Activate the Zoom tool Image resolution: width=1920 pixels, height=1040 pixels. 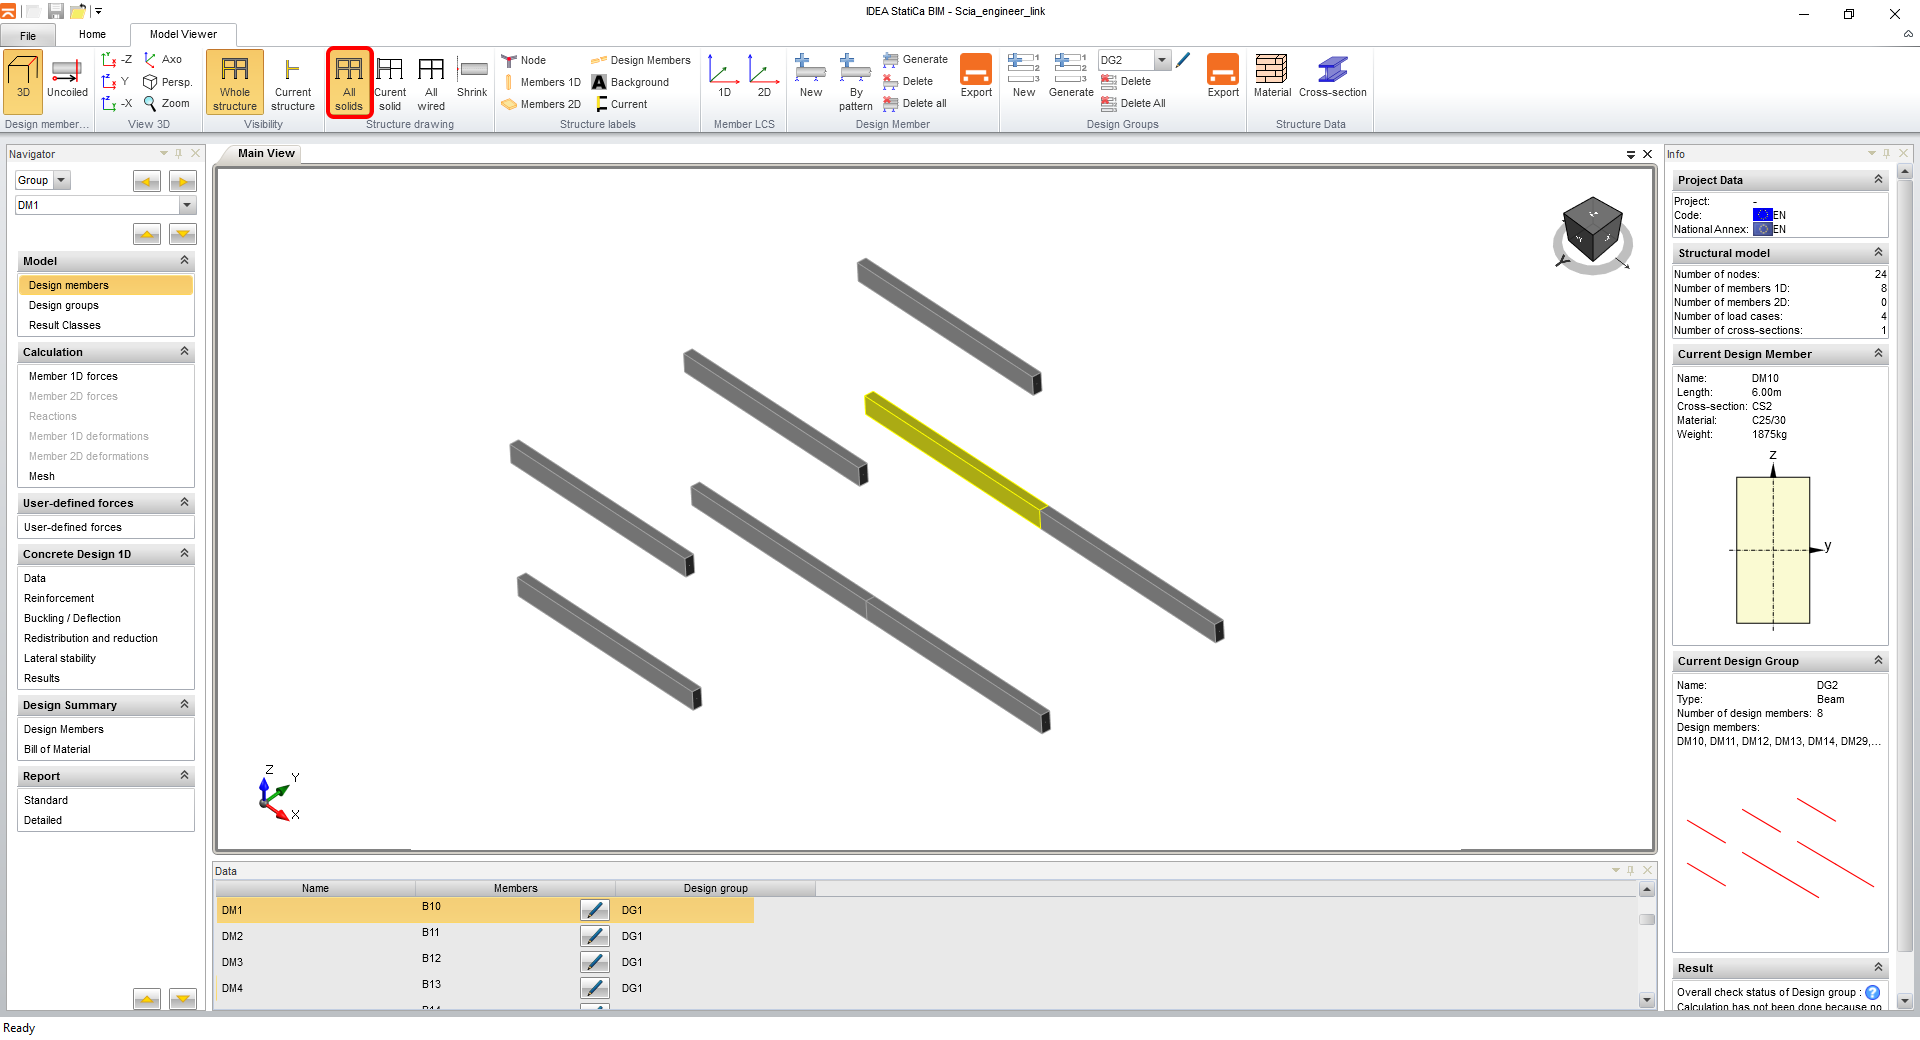click(x=166, y=103)
